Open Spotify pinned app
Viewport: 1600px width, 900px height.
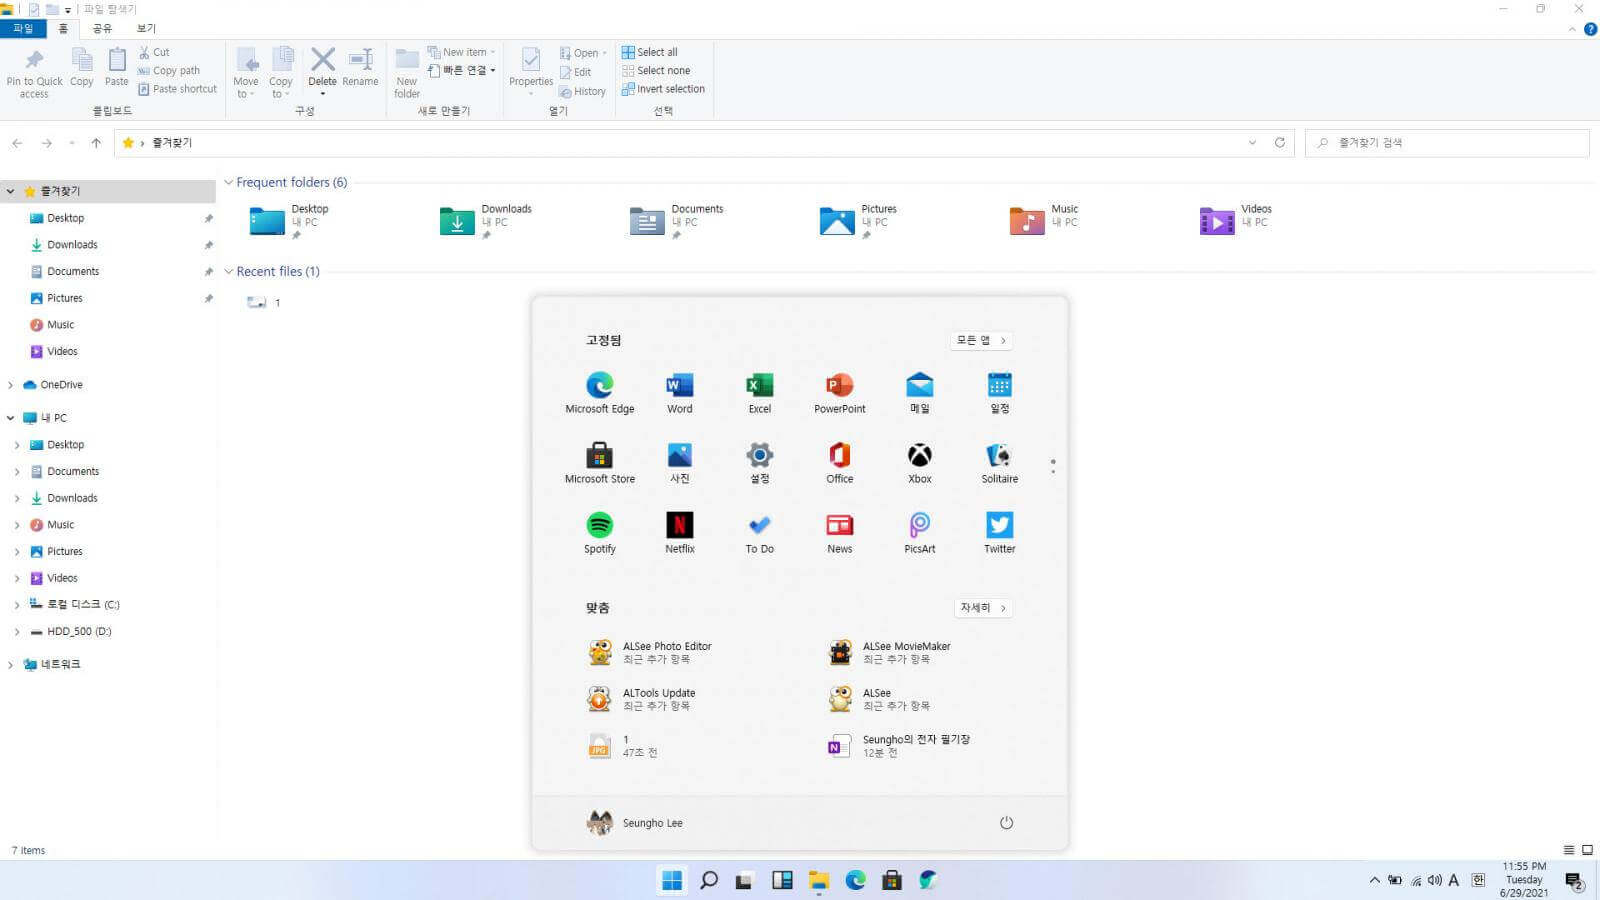coord(600,533)
